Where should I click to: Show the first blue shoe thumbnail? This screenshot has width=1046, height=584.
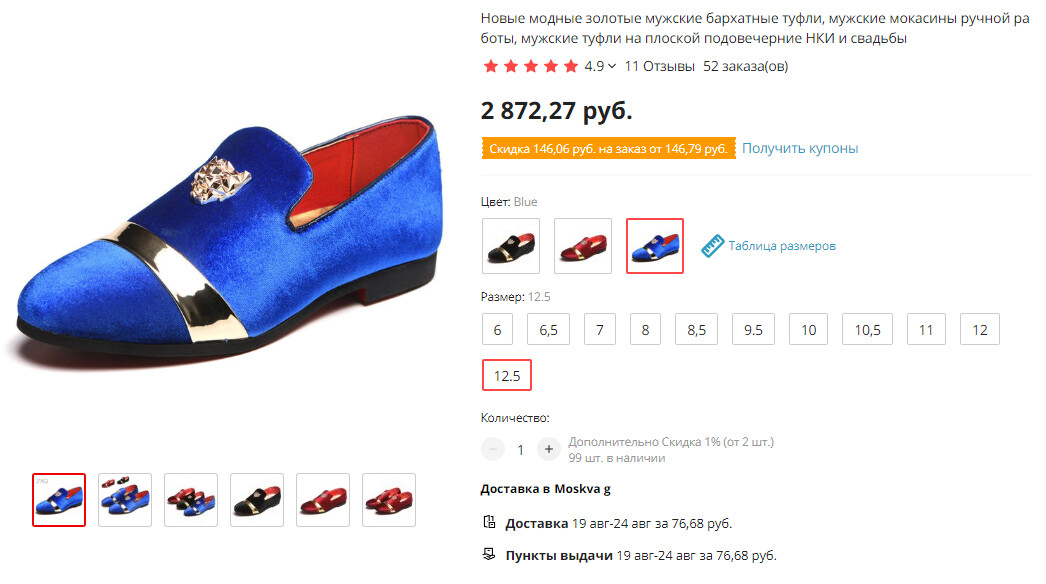point(59,500)
